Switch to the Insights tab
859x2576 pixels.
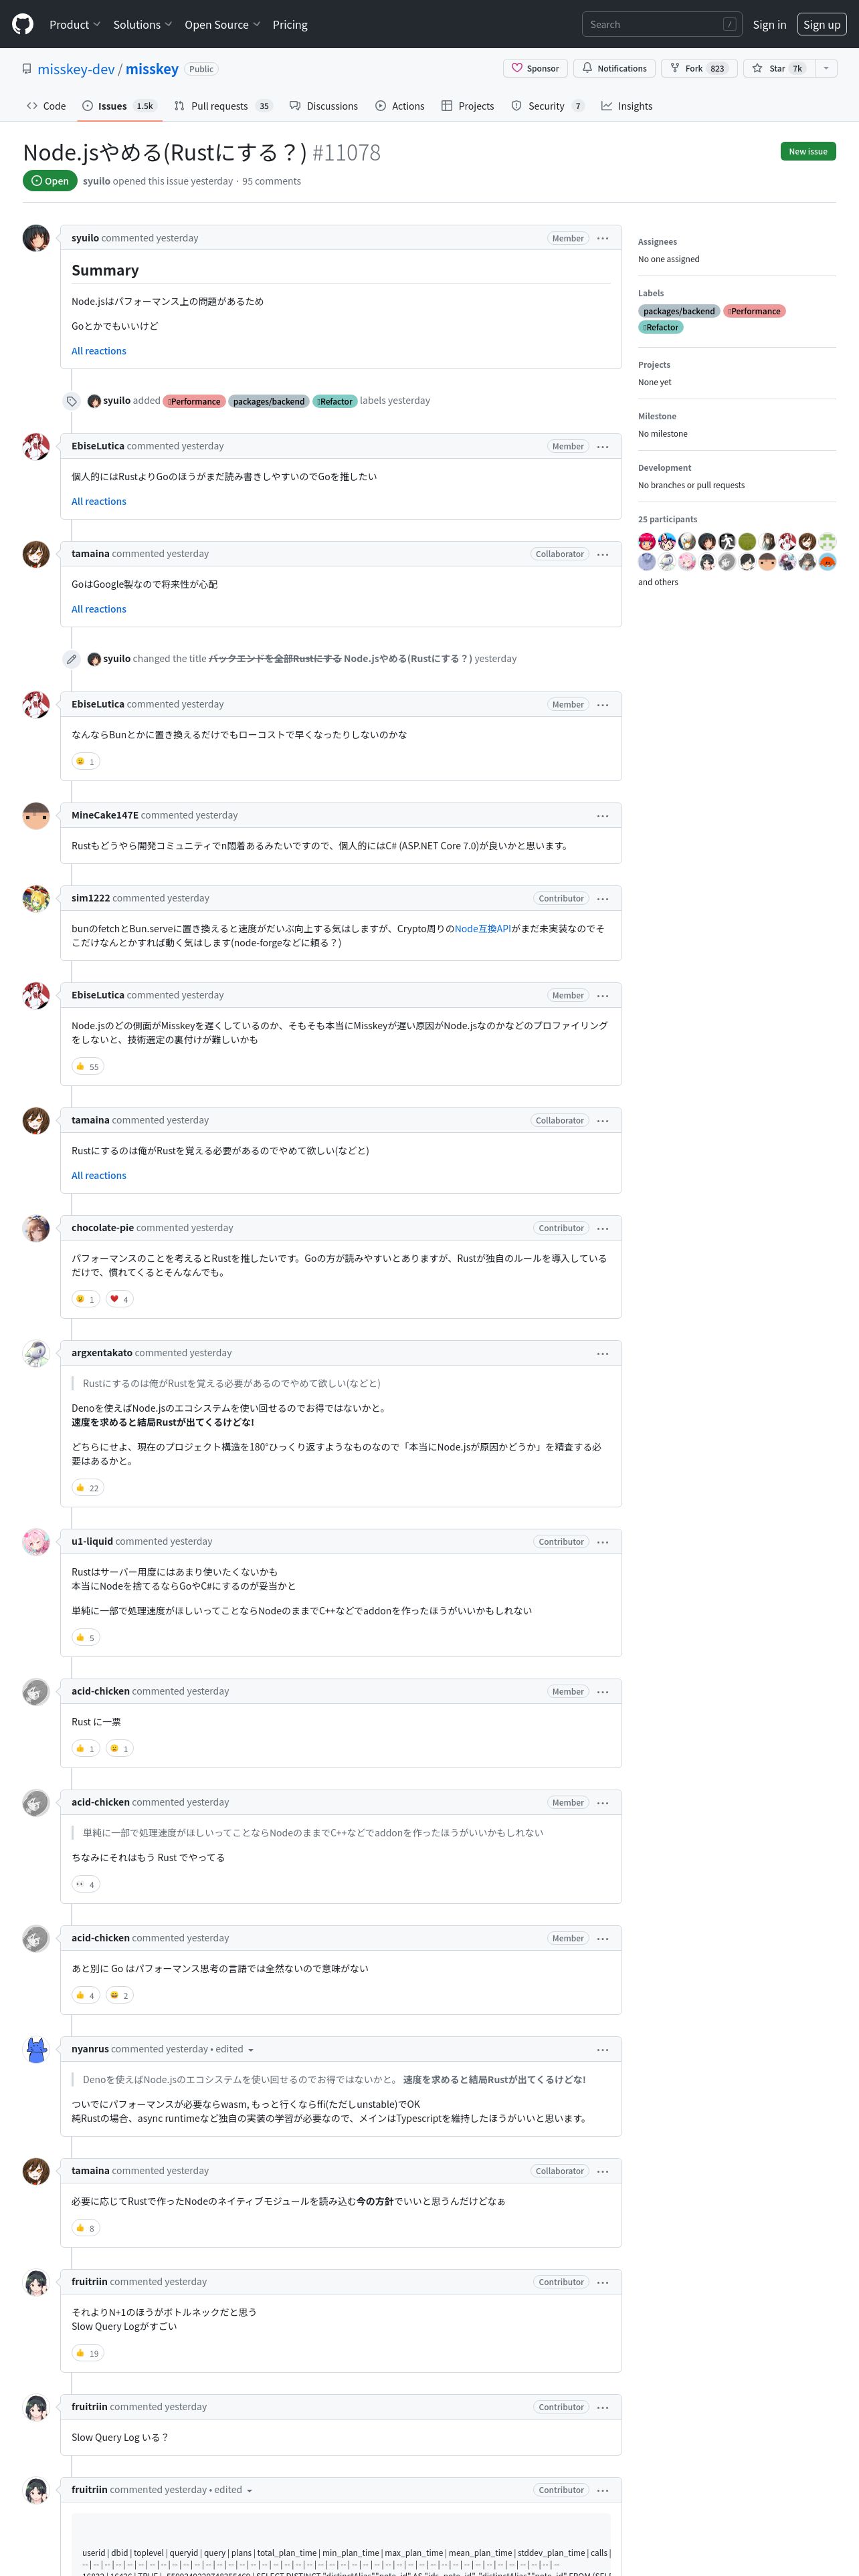(627, 106)
